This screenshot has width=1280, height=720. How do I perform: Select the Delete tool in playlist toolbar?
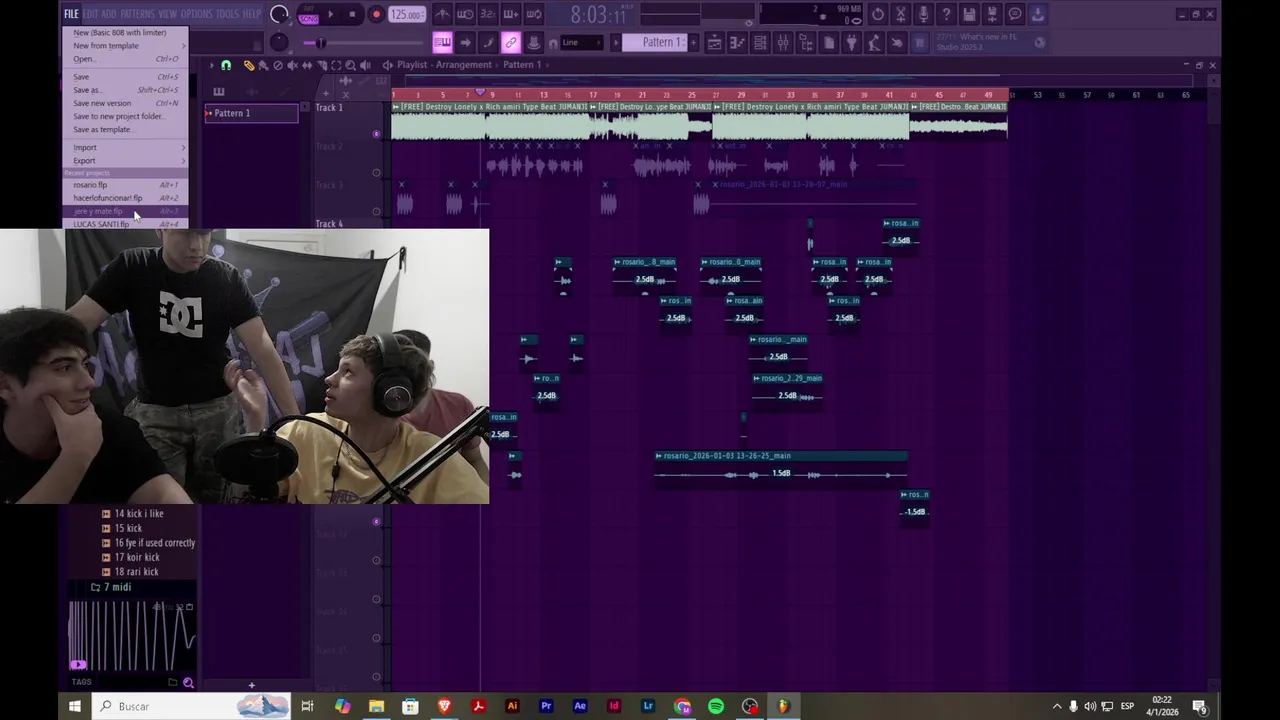click(x=278, y=65)
